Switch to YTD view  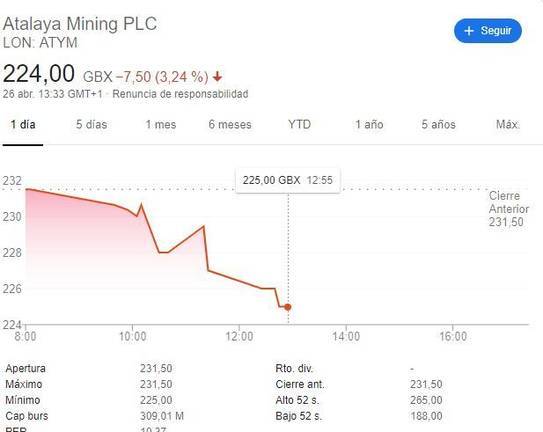[300, 124]
